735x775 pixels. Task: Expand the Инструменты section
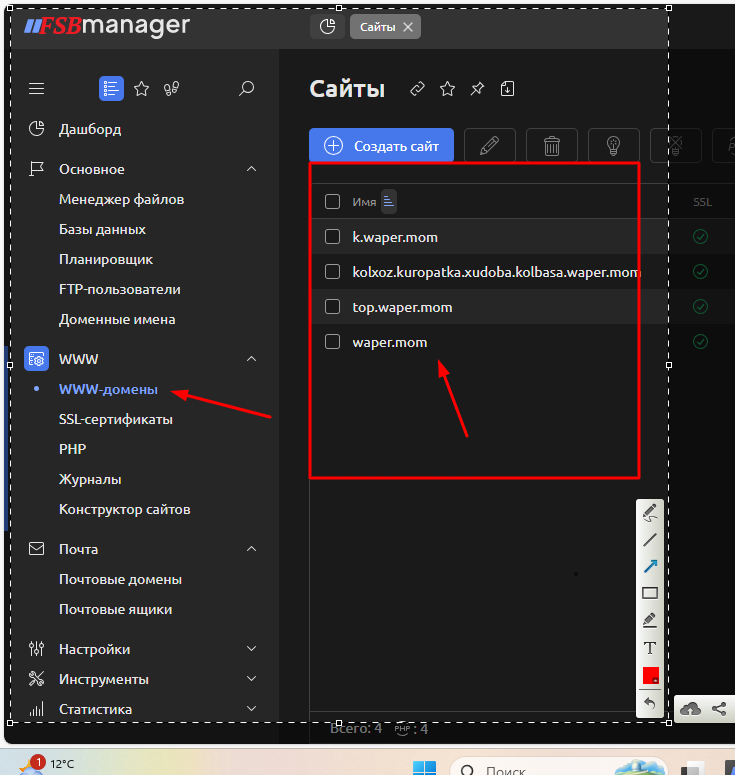pyautogui.click(x=251, y=679)
